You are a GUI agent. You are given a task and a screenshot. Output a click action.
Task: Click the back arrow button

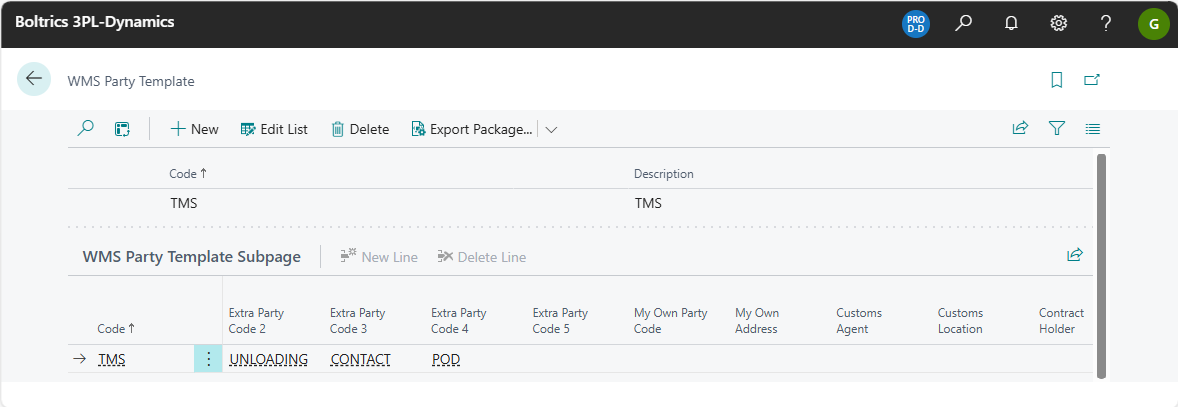[x=34, y=79]
